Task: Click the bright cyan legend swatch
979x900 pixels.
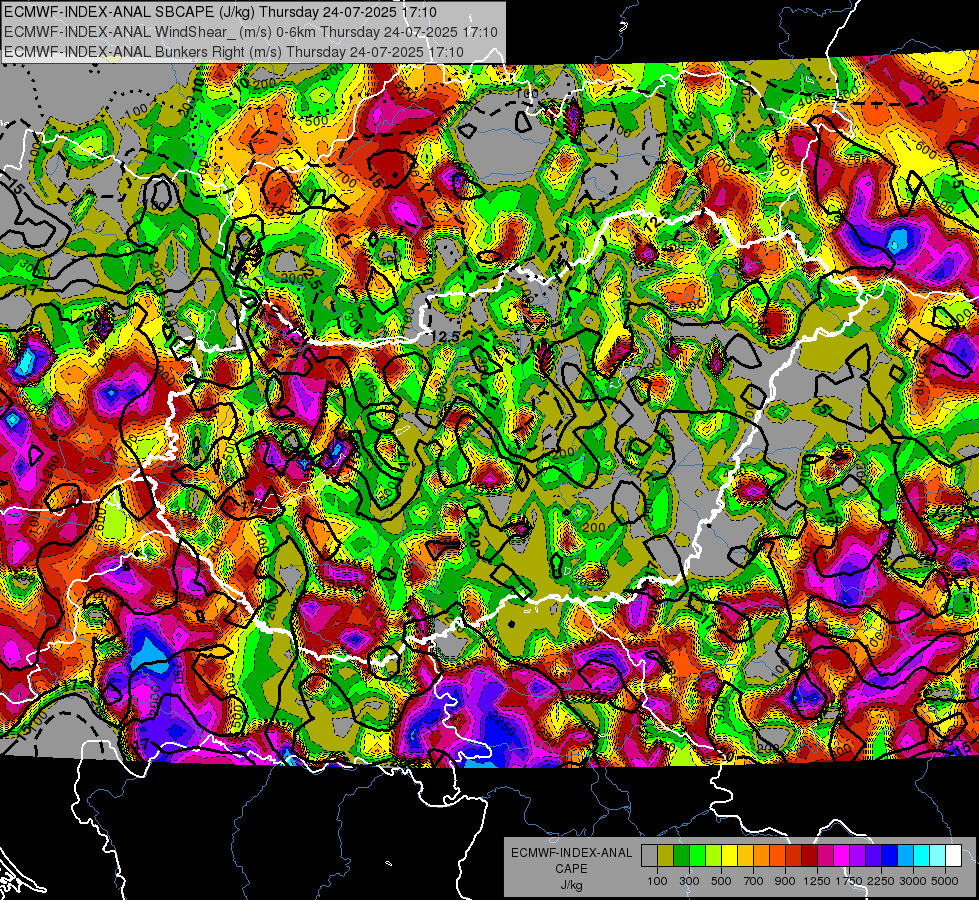Action: 922,856
